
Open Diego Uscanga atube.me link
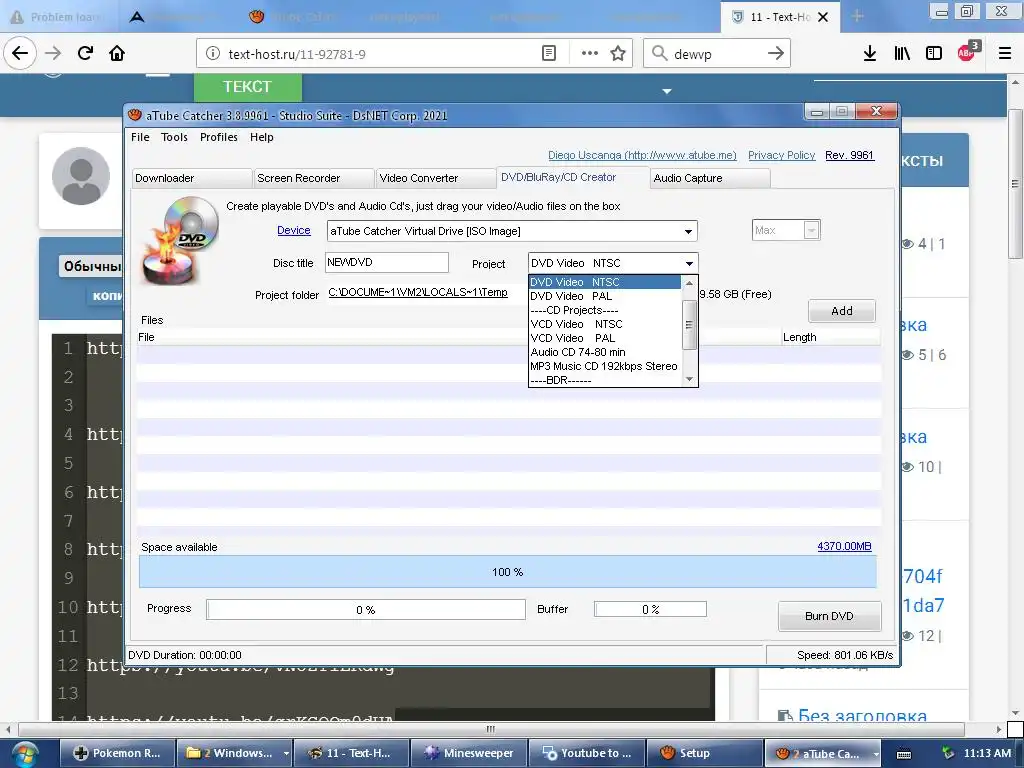(642, 155)
